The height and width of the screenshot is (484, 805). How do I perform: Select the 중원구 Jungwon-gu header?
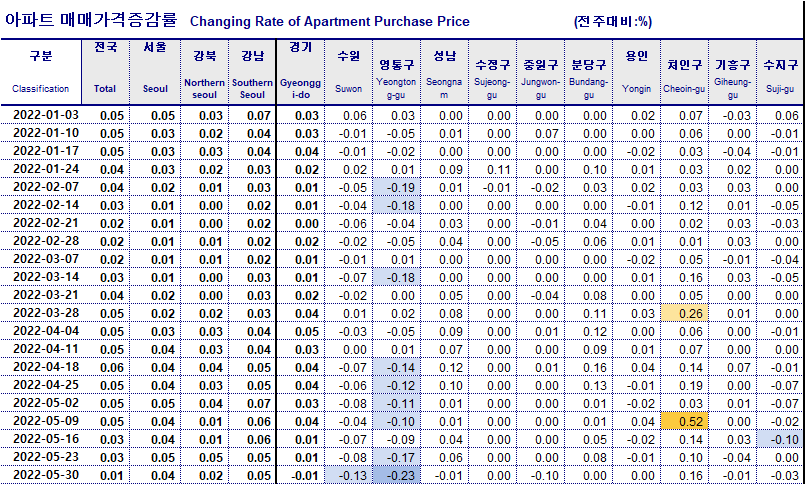click(x=541, y=72)
